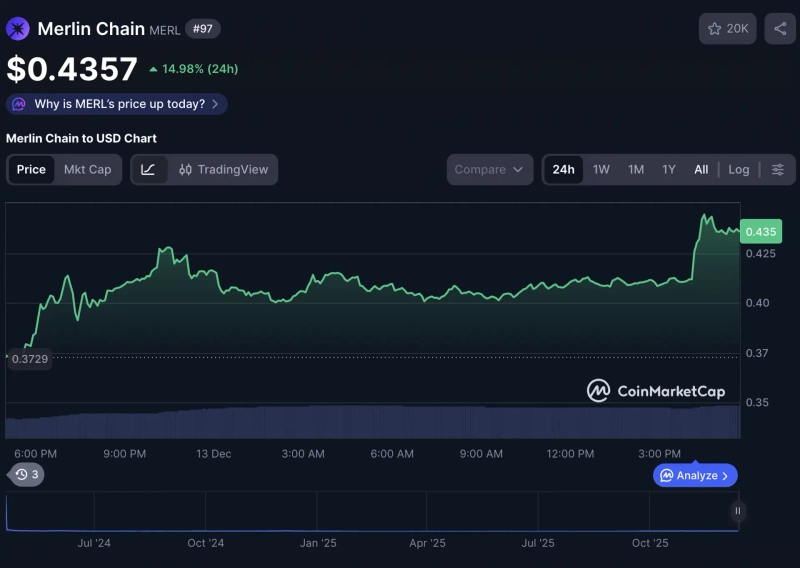This screenshot has width=800, height=568.
Task: Click the Oct '25 navigator label
Action: (650, 543)
